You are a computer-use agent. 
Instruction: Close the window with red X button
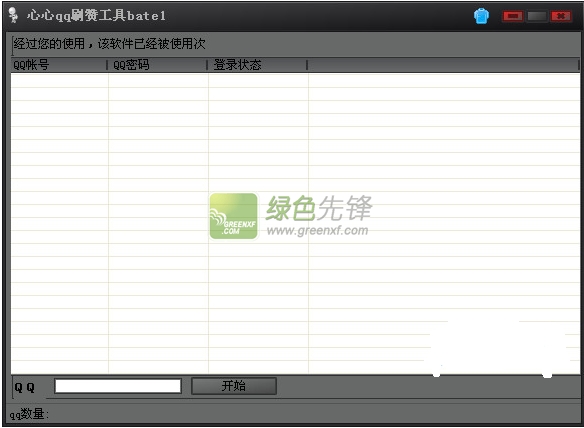pos(561,16)
